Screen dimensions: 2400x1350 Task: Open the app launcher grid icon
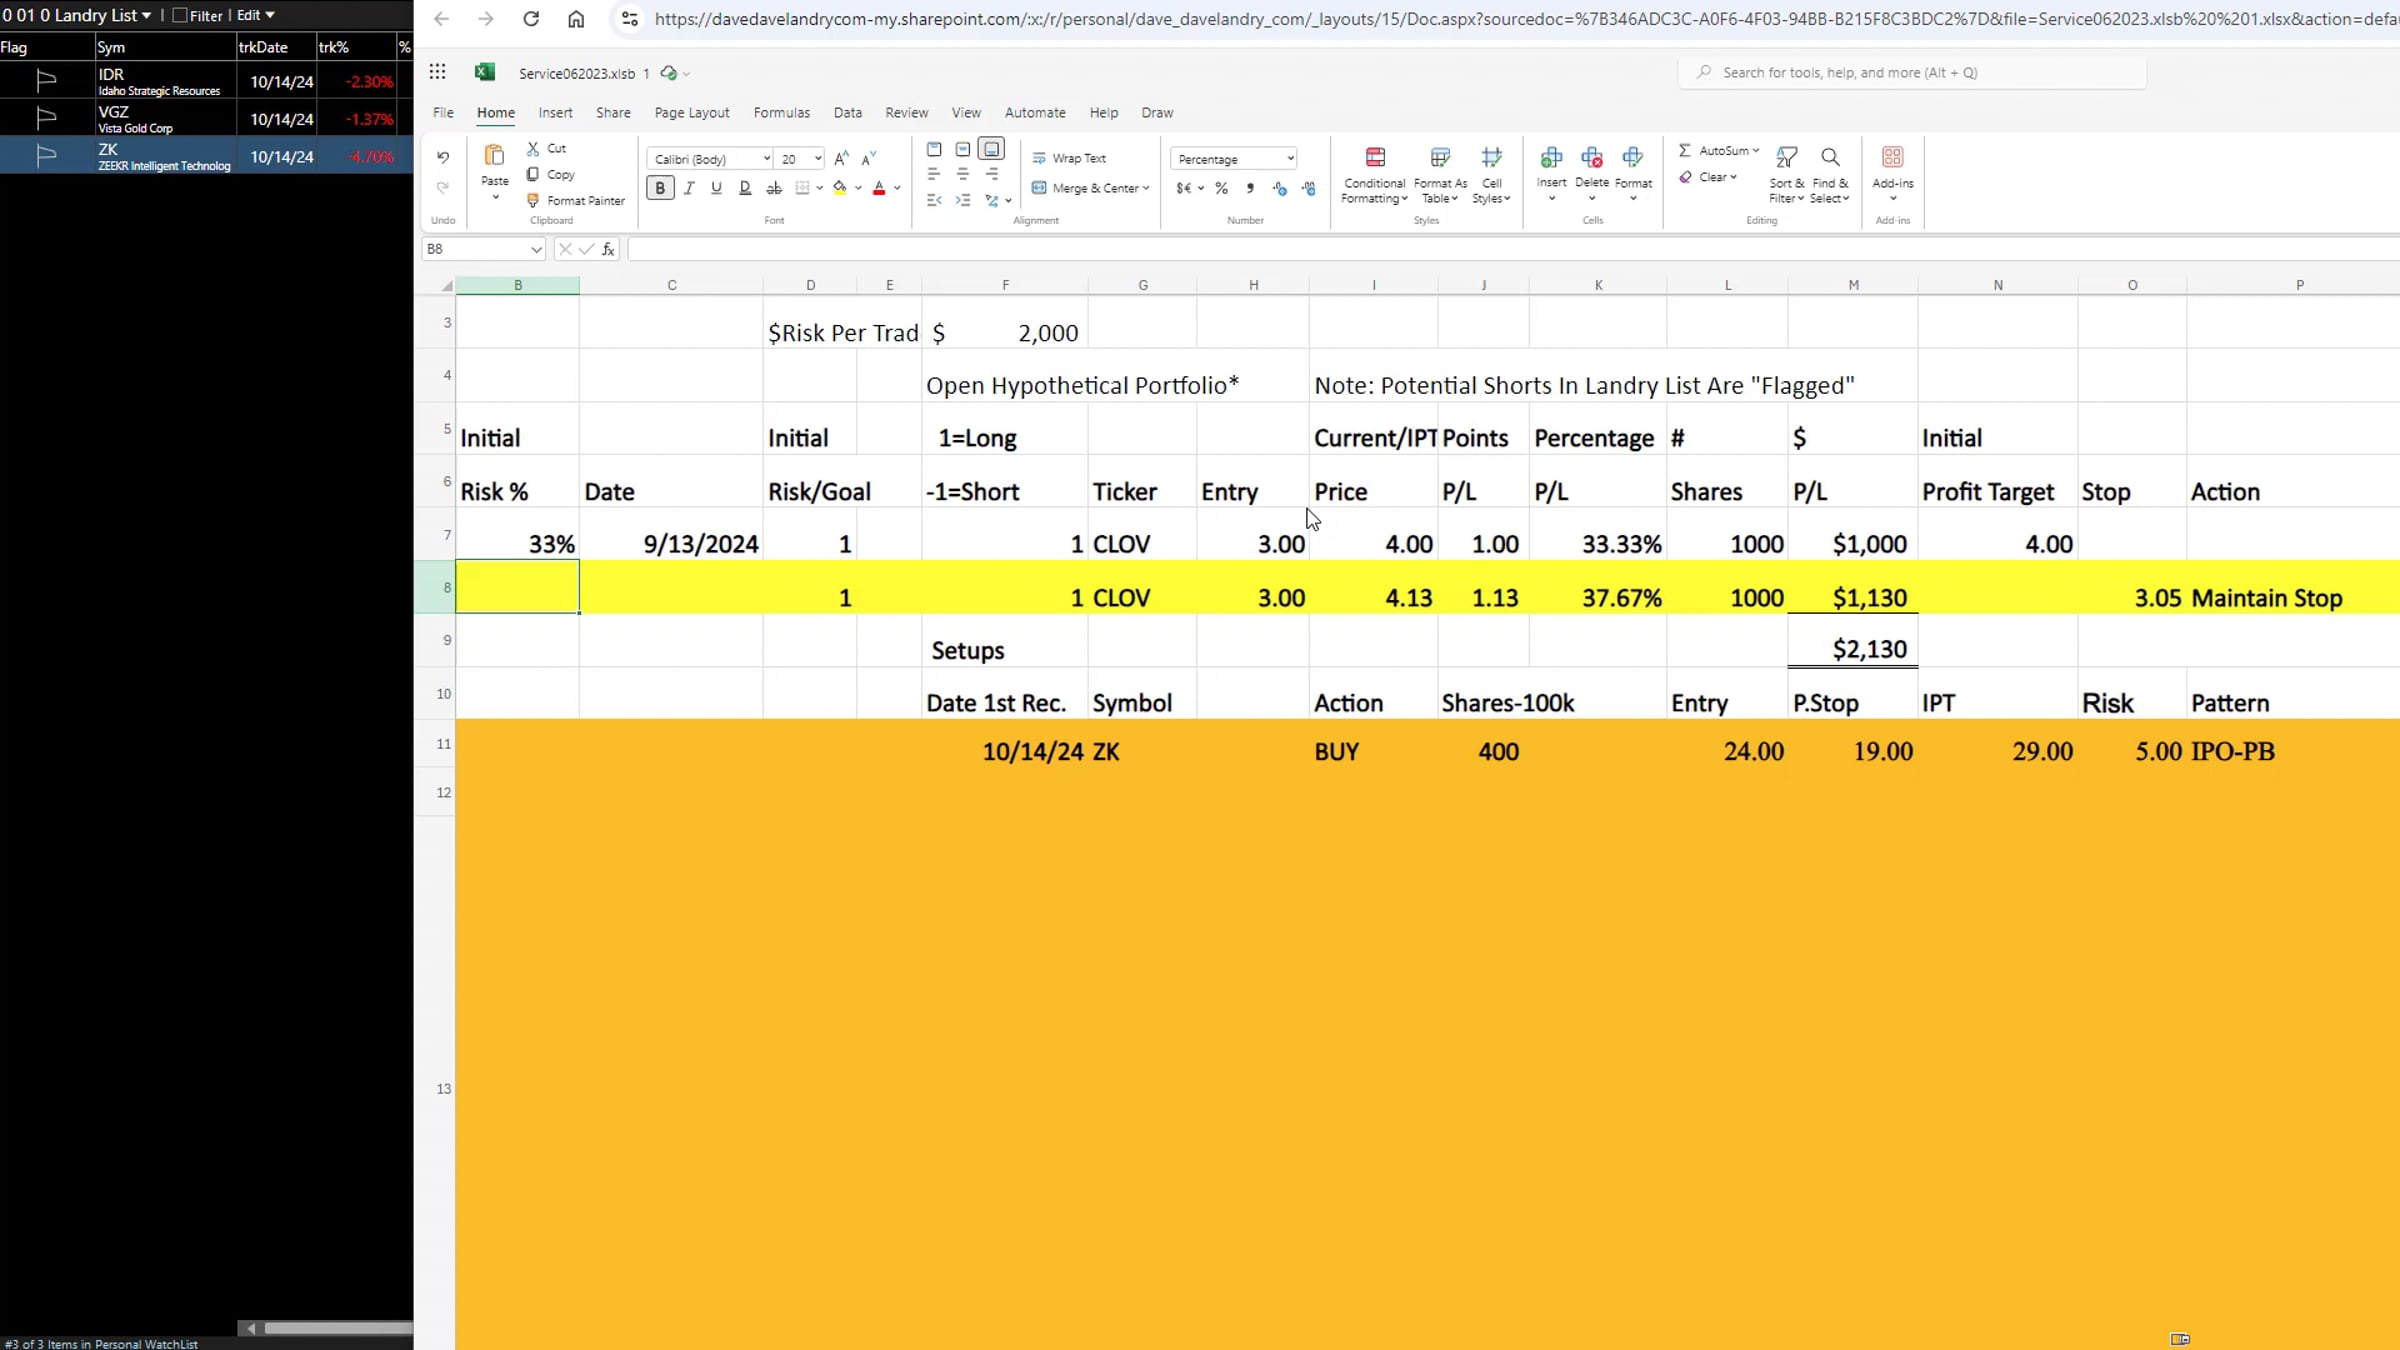point(437,72)
